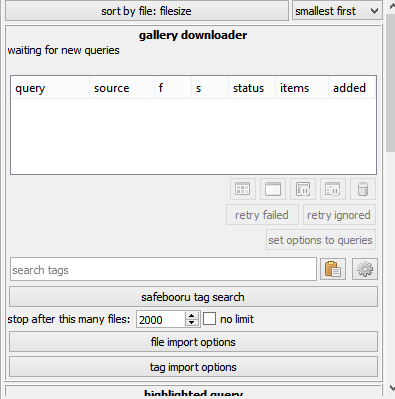Image resolution: width=395 pixels, height=399 pixels.
Task: Click the scrollbar down arrow at panel bottom
Action: (391, 388)
